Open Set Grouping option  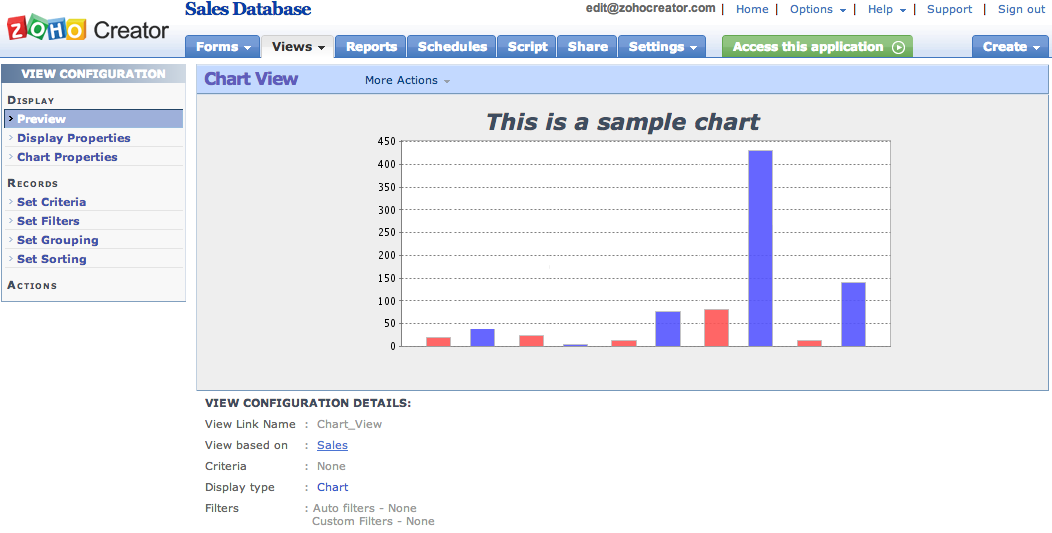(58, 240)
